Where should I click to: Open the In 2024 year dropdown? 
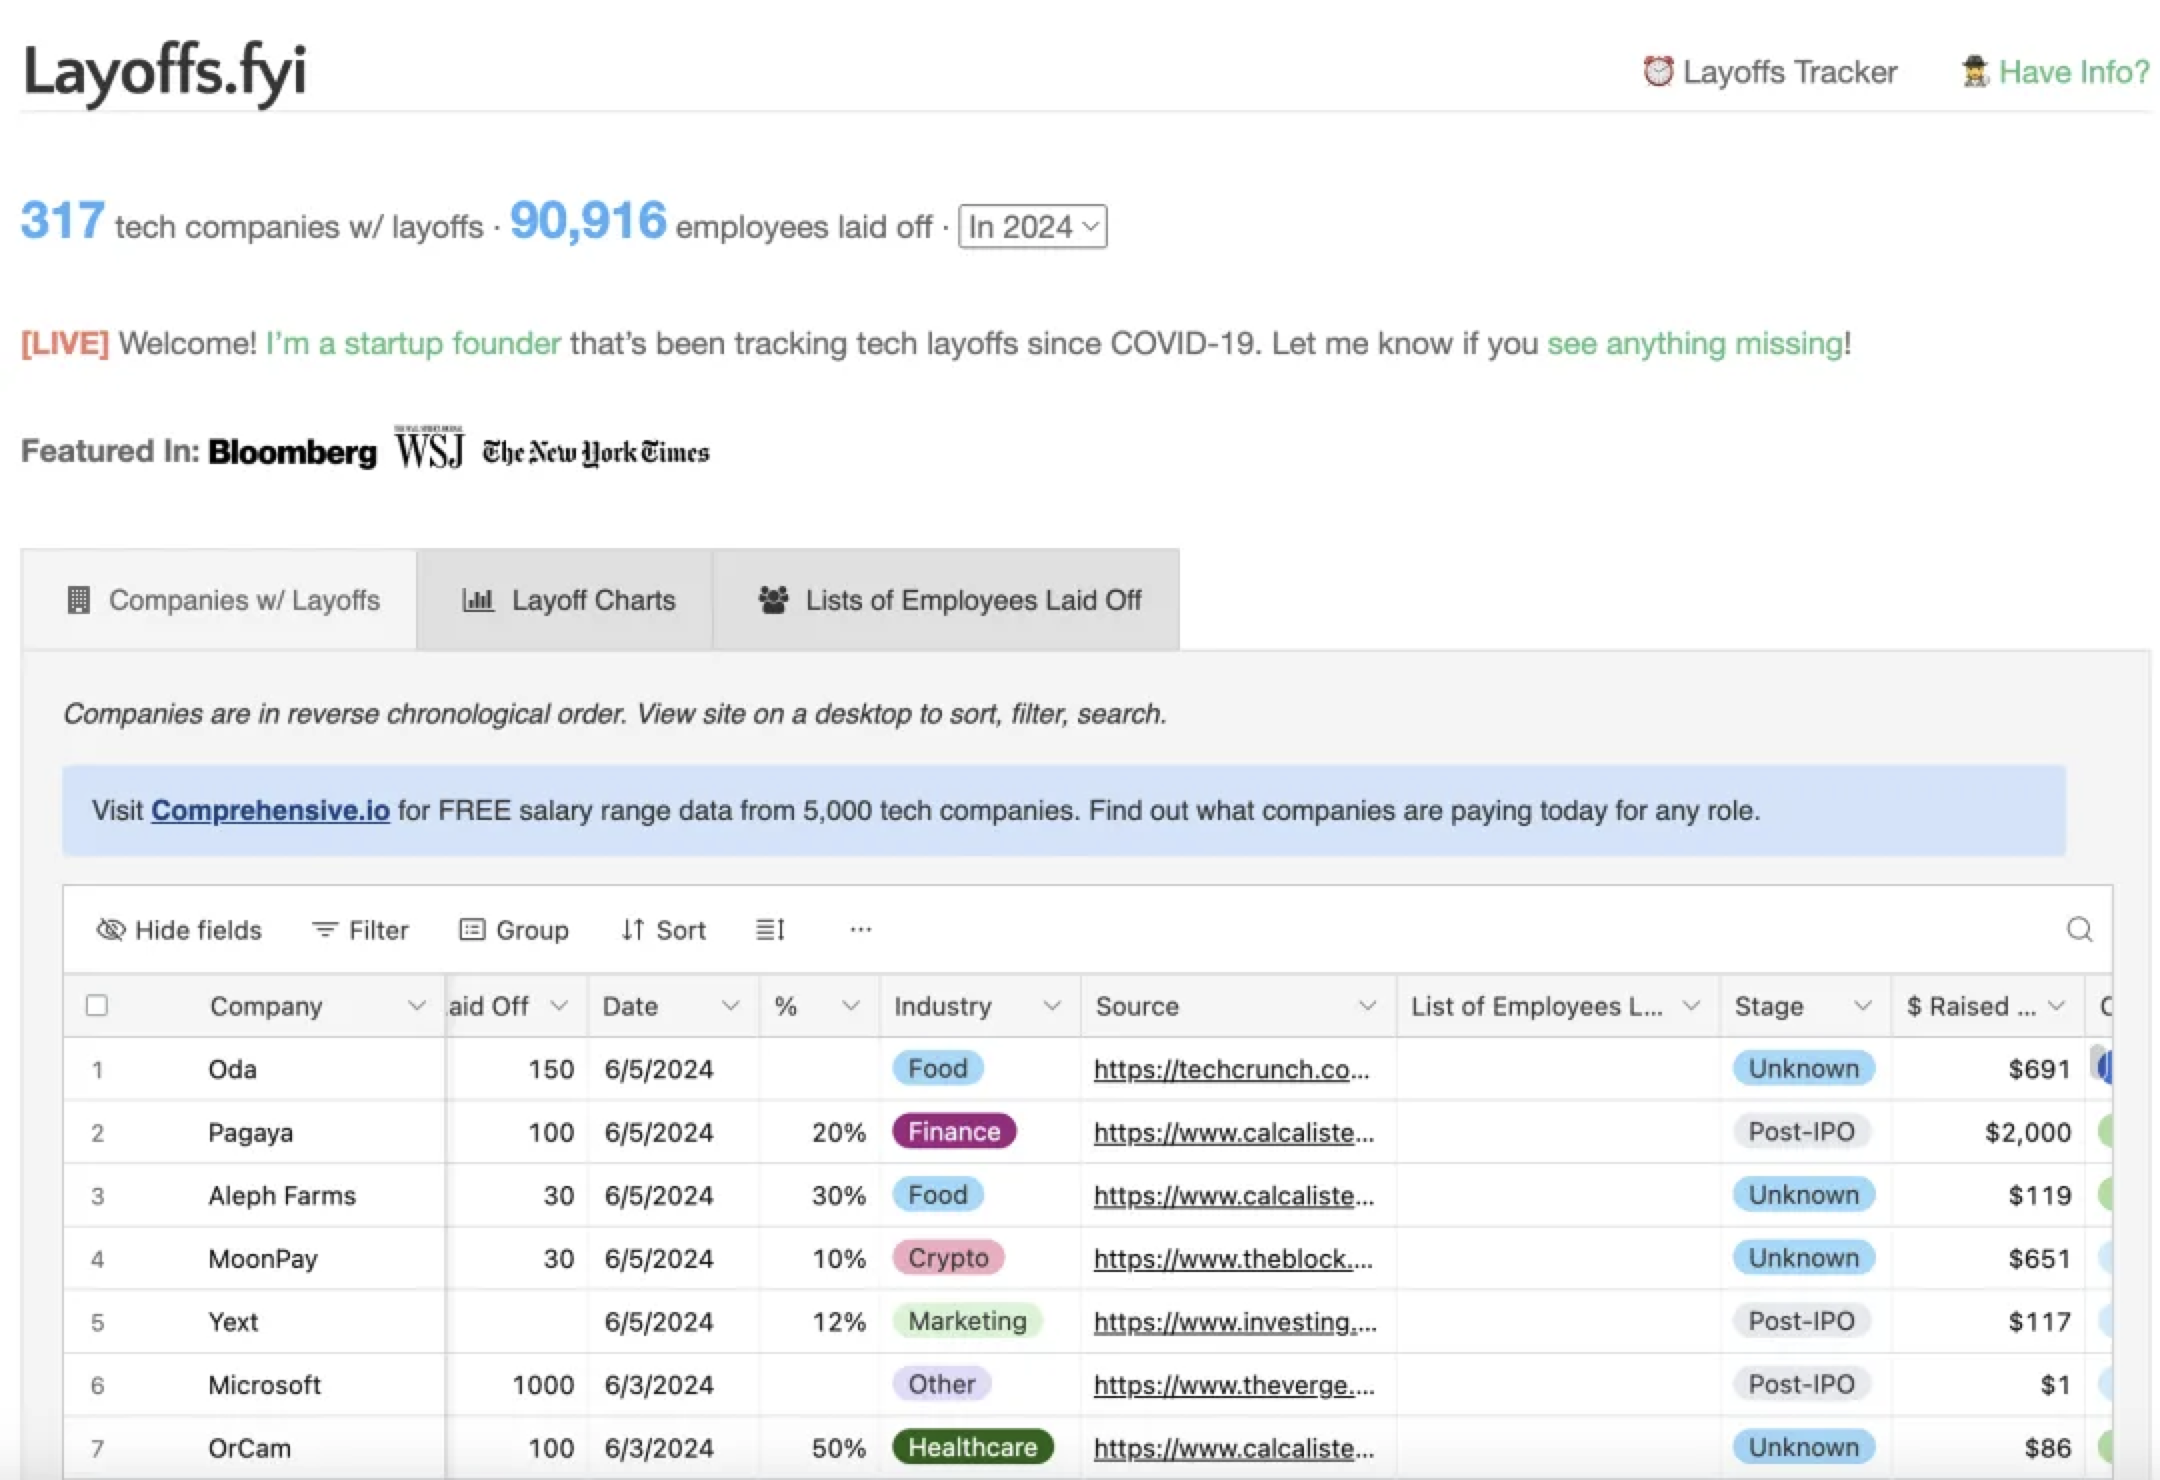point(1032,227)
